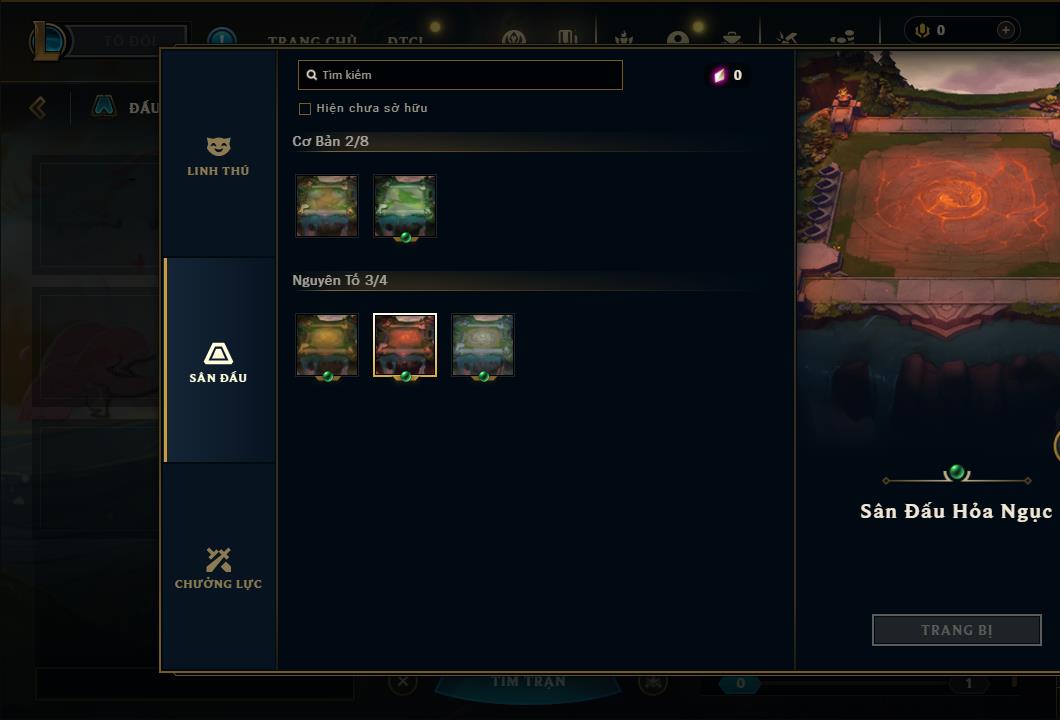Select the Sàn Đấu tab
Viewport: 1060px width, 720px height.
pyautogui.click(x=220, y=360)
